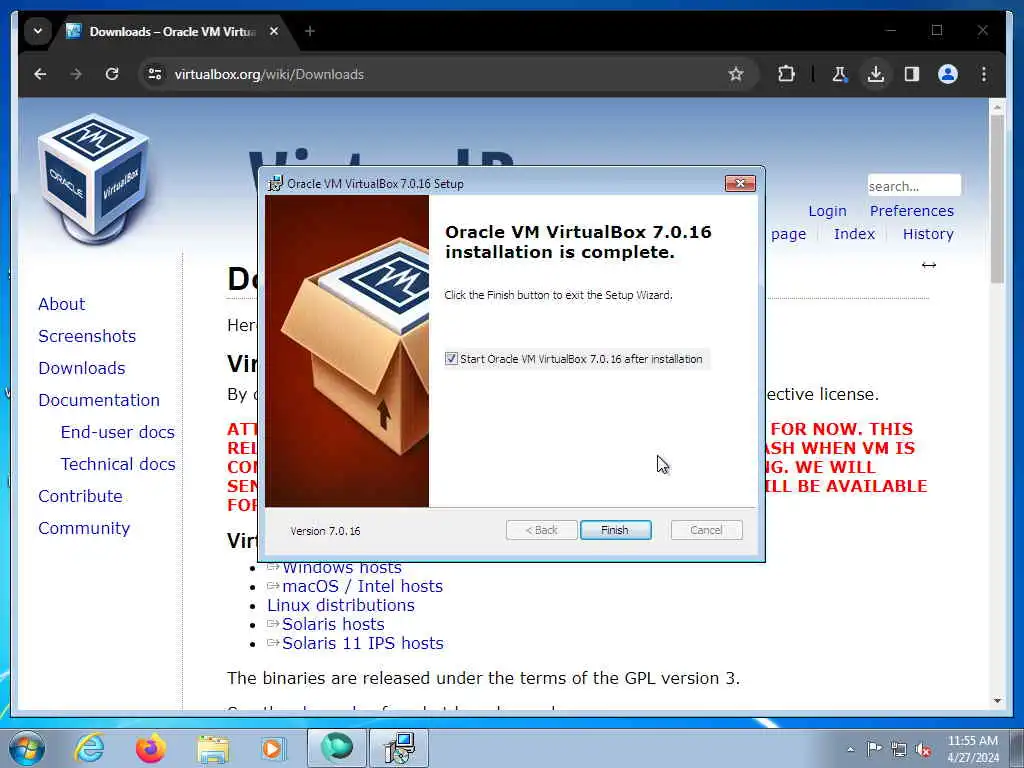Bookmark this page with the star icon
This screenshot has width=1024, height=768.
[x=736, y=74]
